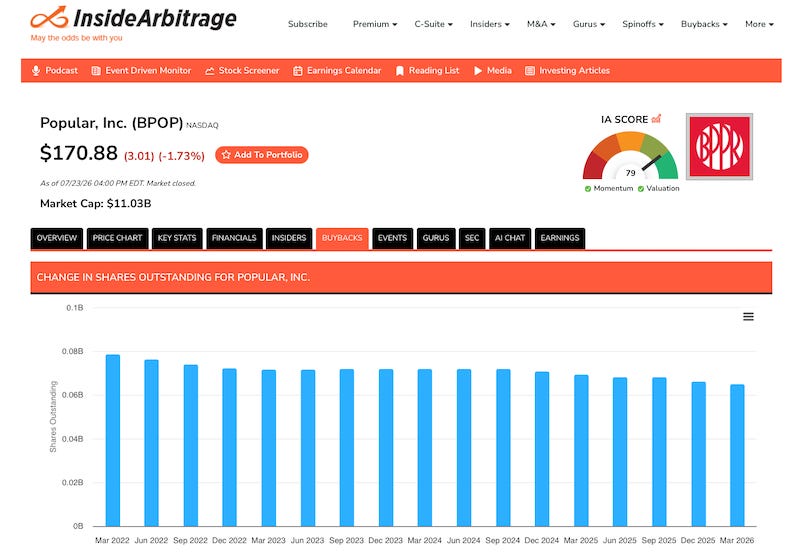Click the $170.88 stock price

coord(79,153)
